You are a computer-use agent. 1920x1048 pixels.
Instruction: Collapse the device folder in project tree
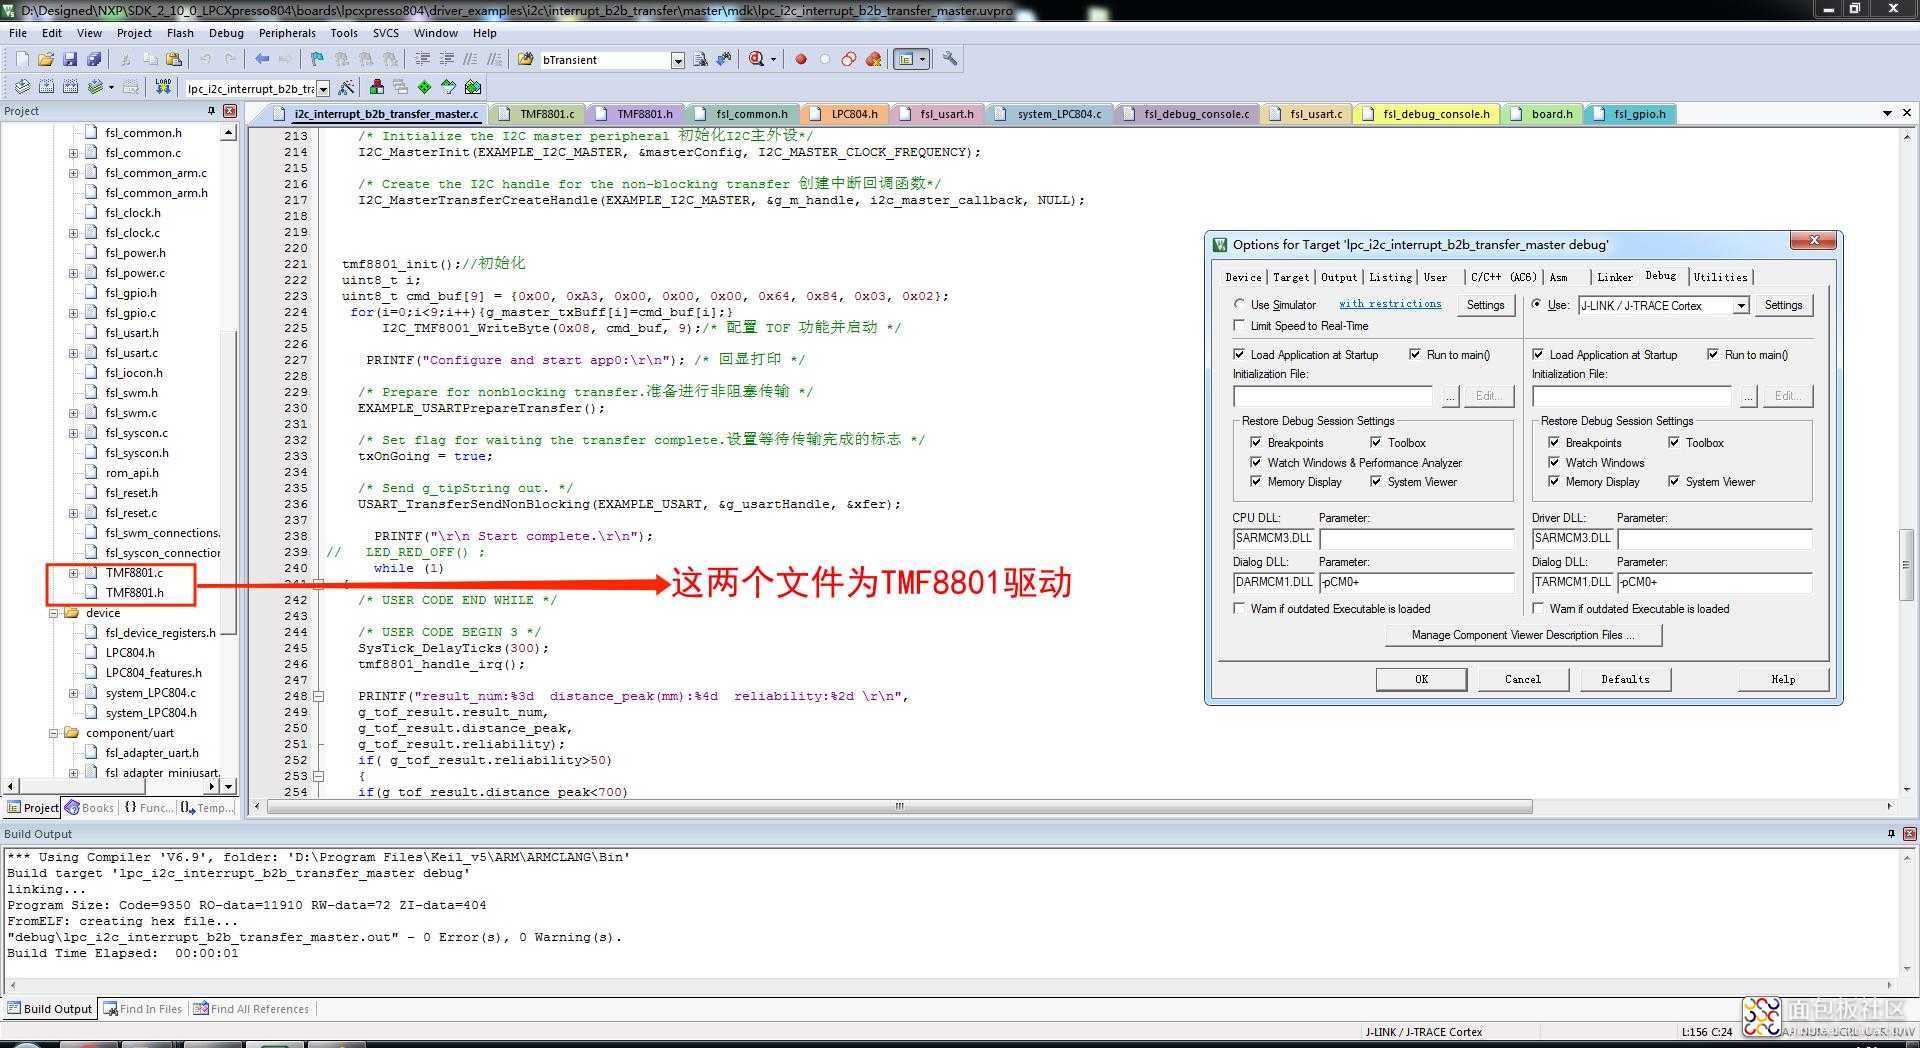click(54, 613)
